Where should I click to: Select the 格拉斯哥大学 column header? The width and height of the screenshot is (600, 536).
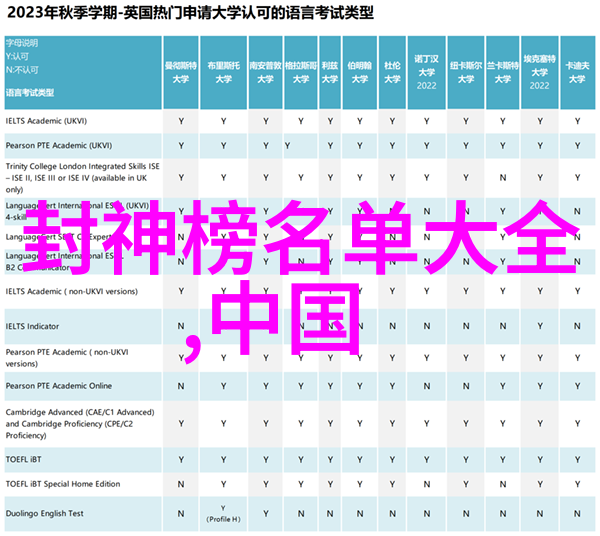[x=301, y=72]
